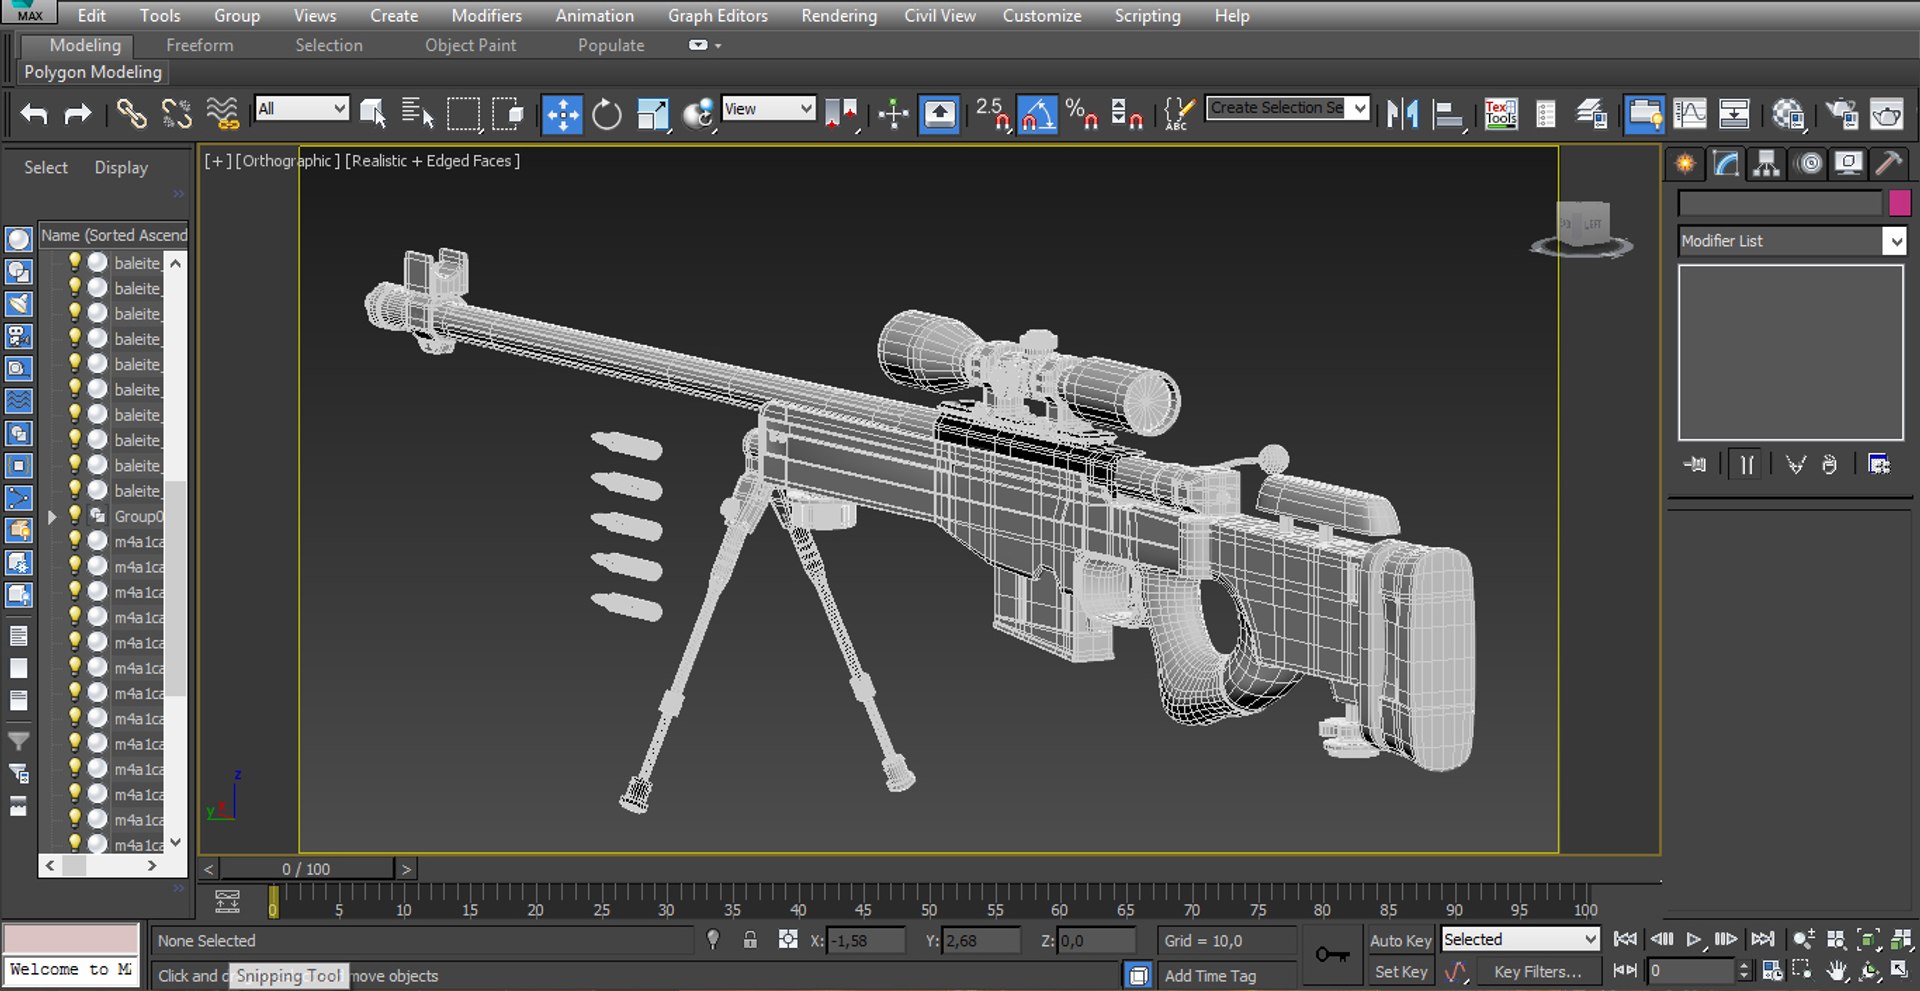Click the Undo arrow icon
1920x991 pixels.
pyautogui.click(x=34, y=114)
